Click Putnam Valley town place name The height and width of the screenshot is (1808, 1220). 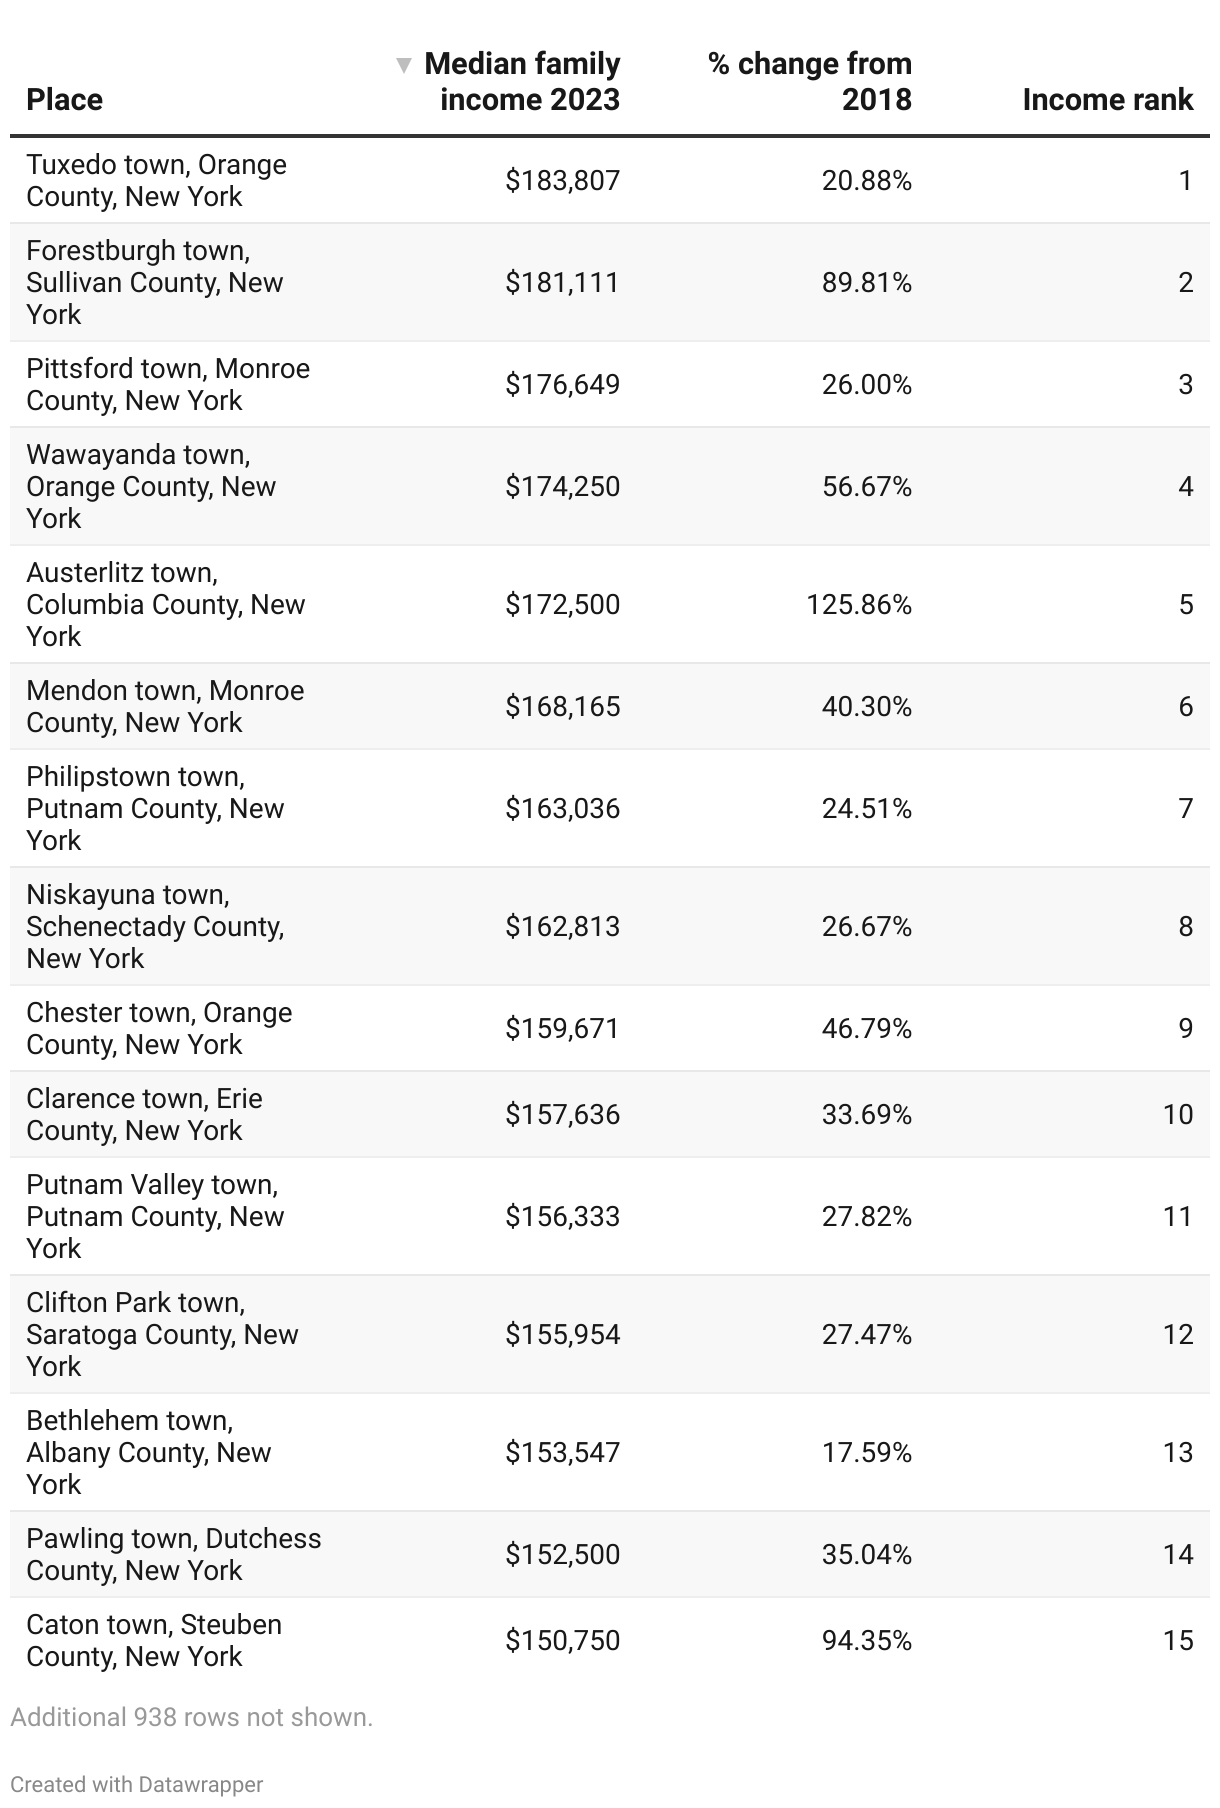click(155, 1216)
